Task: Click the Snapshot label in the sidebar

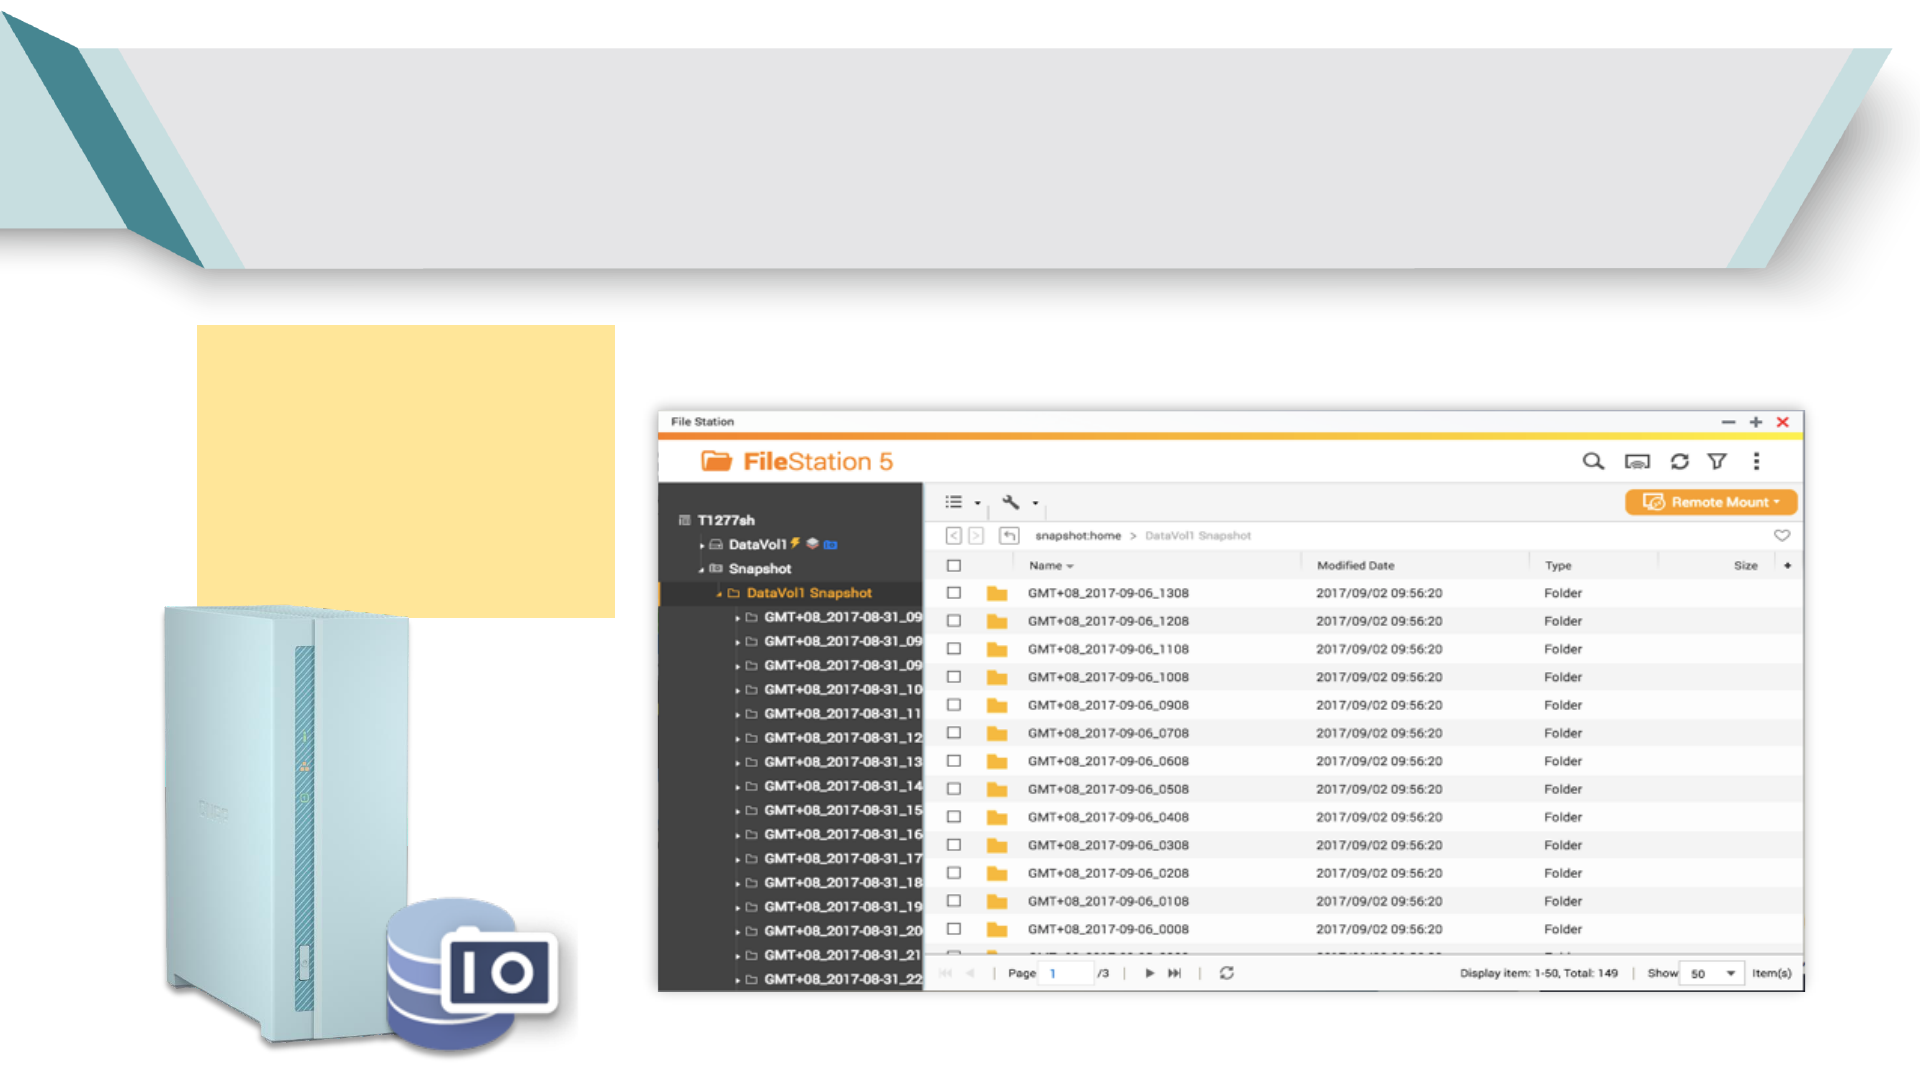Action: coord(759,569)
